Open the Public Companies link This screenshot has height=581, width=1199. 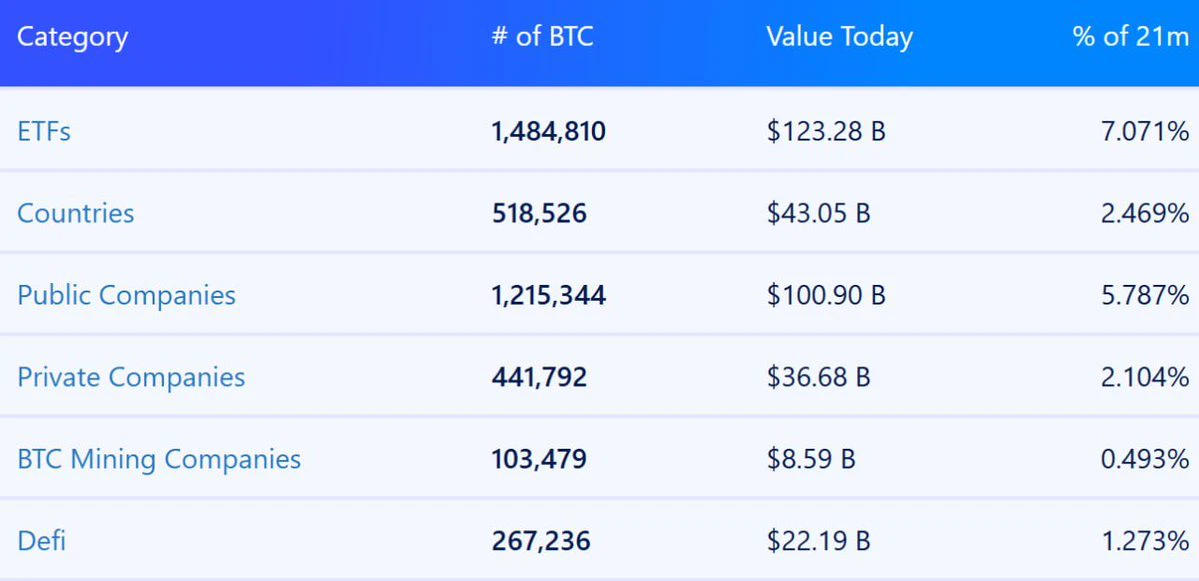click(x=126, y=295)
